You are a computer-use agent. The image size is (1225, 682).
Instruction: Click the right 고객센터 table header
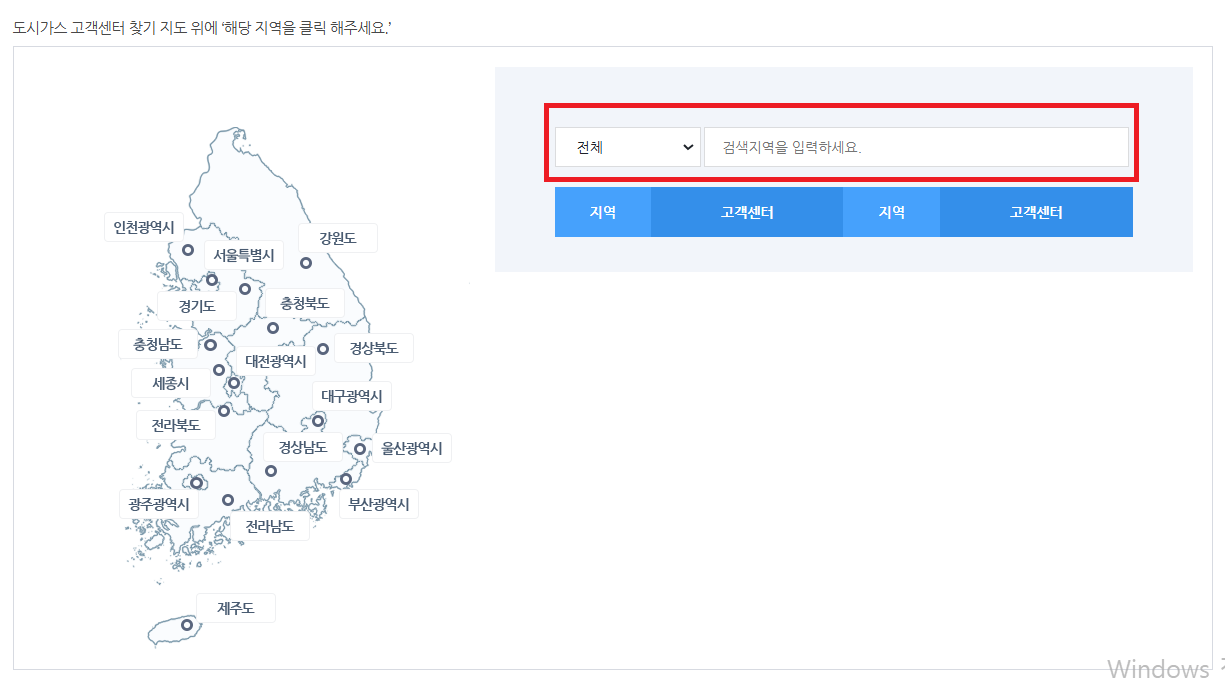click(1036, 211)
